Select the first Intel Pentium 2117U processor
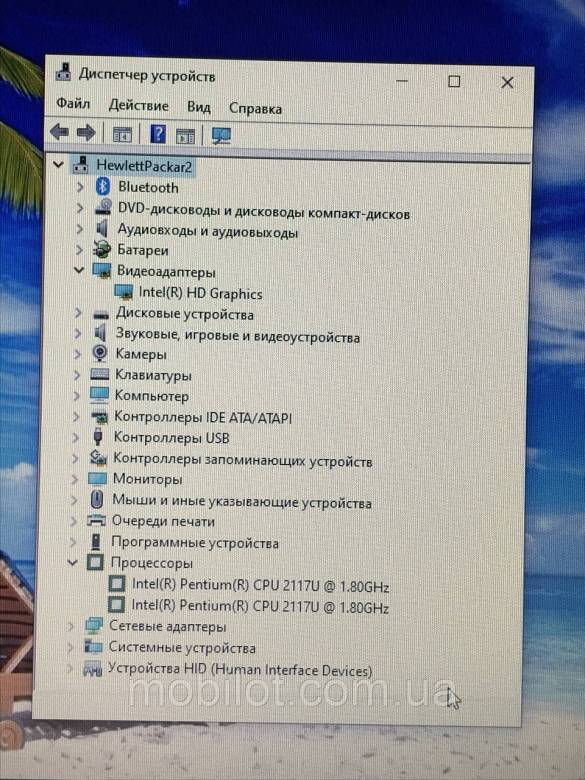Viewport: 585px width, 780px height. coord(260,585)
